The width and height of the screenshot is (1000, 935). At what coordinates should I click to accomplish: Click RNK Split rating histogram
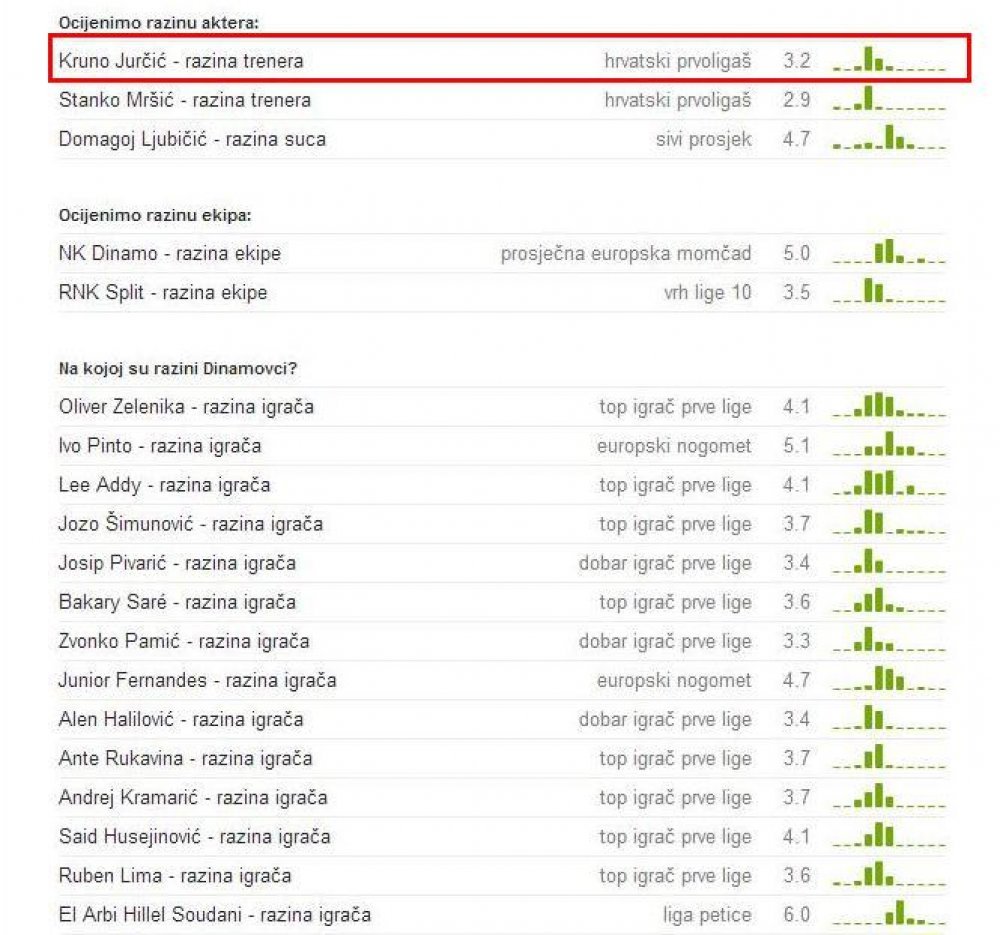889,290
